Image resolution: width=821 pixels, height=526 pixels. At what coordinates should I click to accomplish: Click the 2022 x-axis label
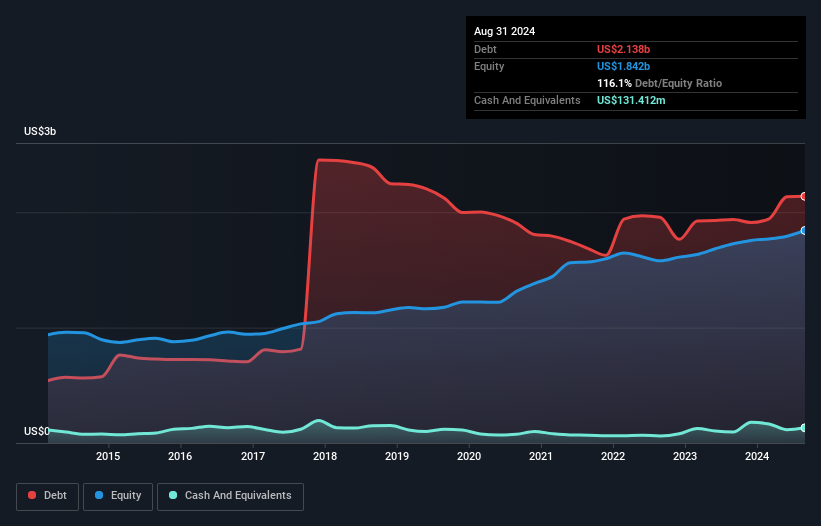tap(613, 456)
